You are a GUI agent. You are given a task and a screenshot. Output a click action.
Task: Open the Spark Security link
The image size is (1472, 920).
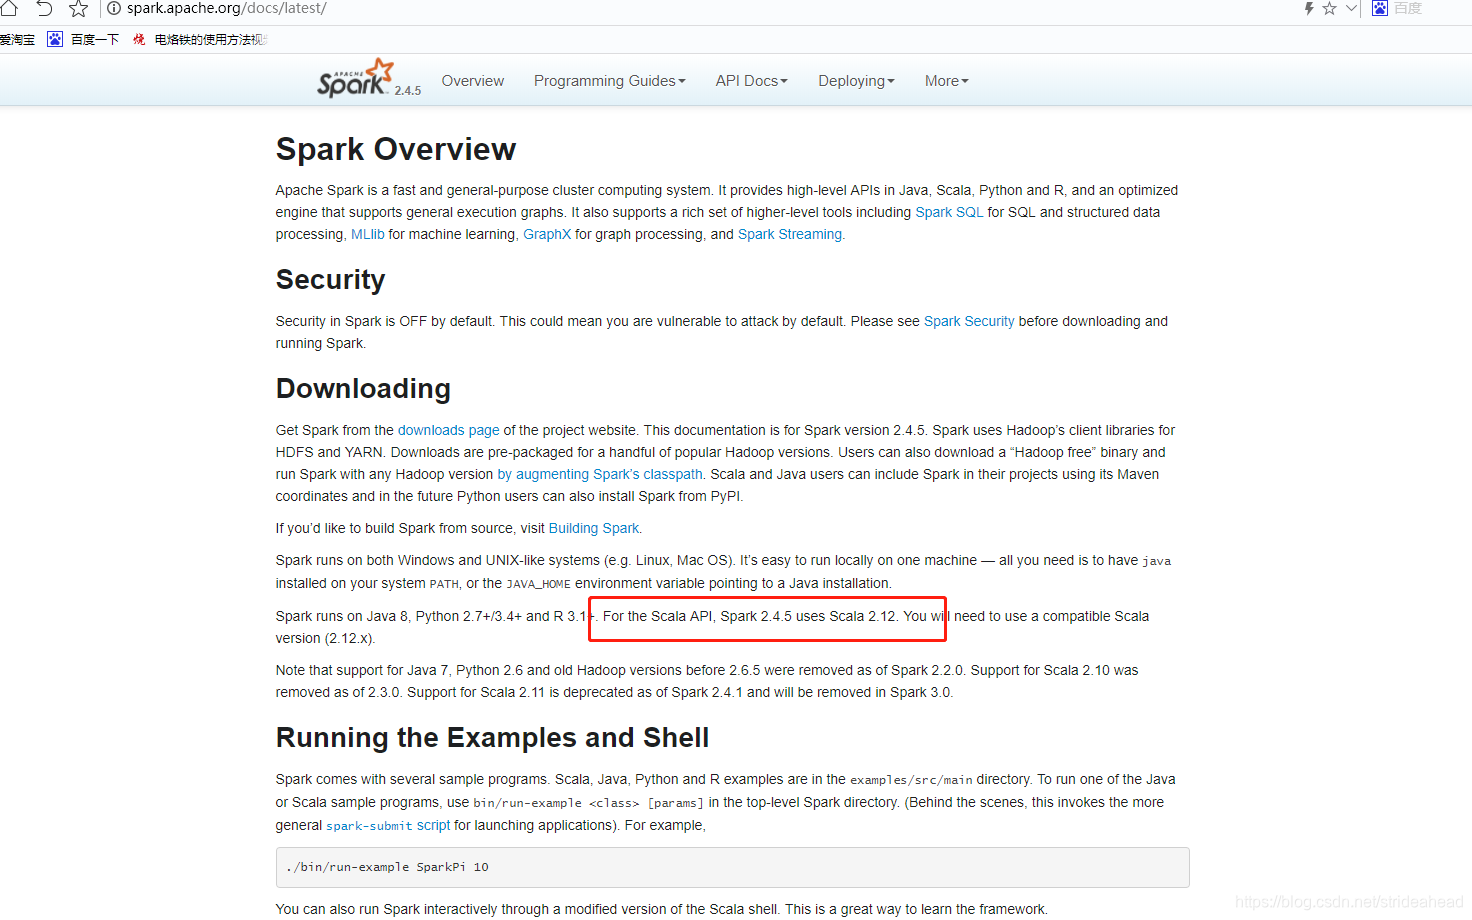click(969, 321)
